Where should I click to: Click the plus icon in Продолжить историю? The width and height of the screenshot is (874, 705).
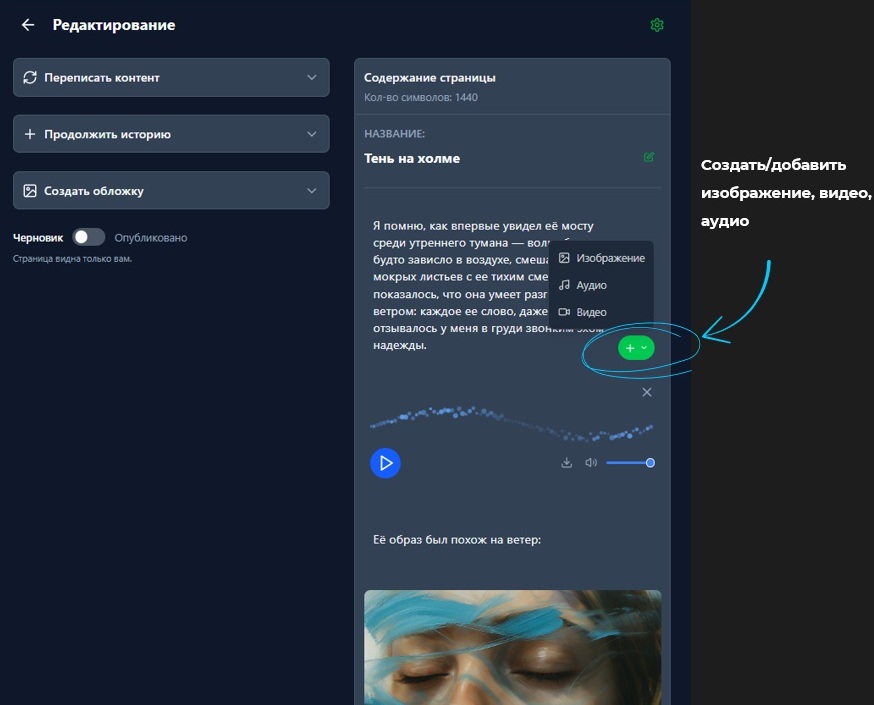coord(30,134)
